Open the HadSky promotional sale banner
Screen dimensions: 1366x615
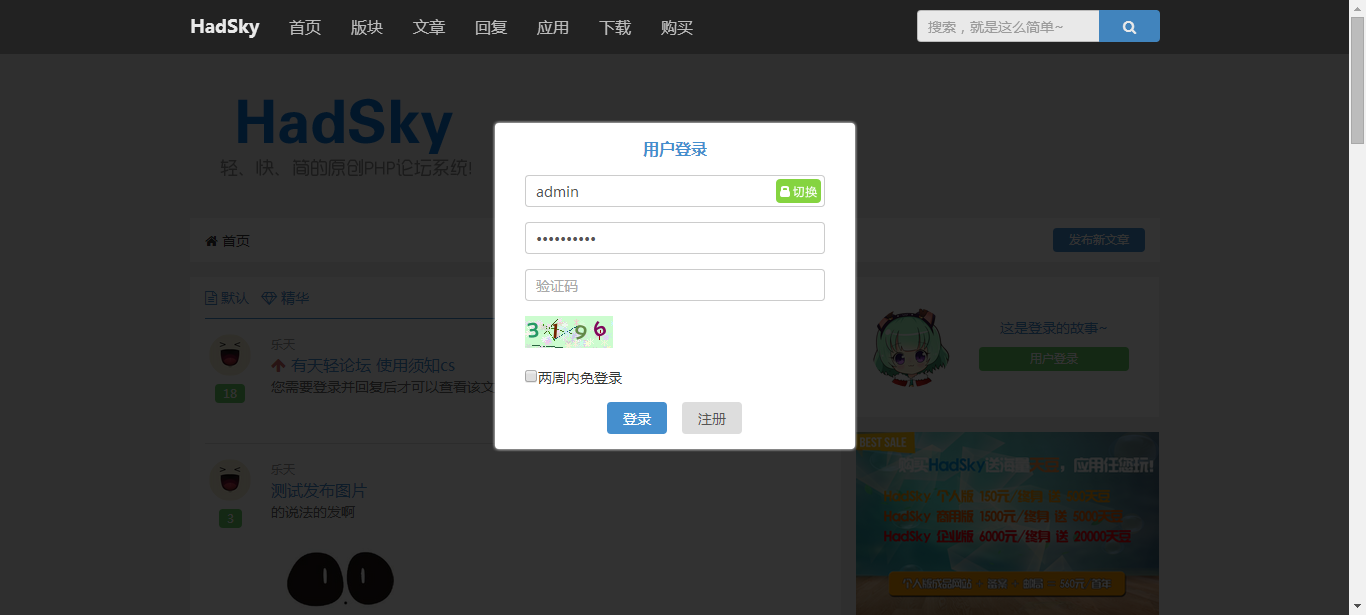(1007, 523)
